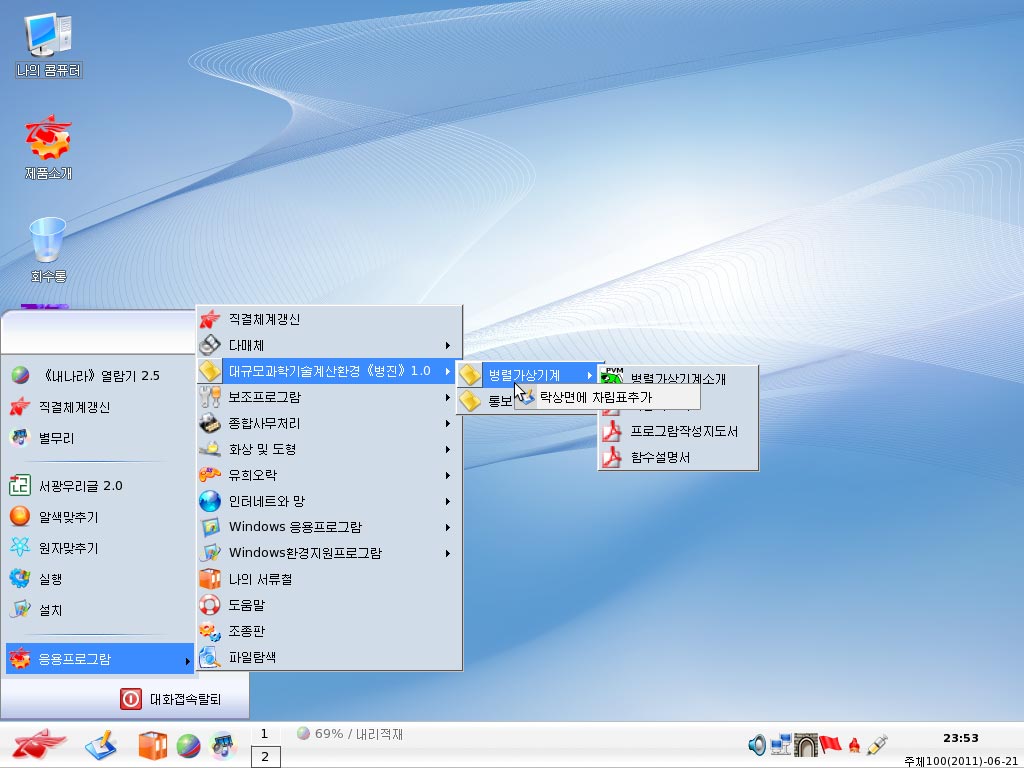The width and height of the screenshot is (1024, 768).
Task: Expand the 화상 및 도형 graphics submenu
Action: (x=328, y=449)
